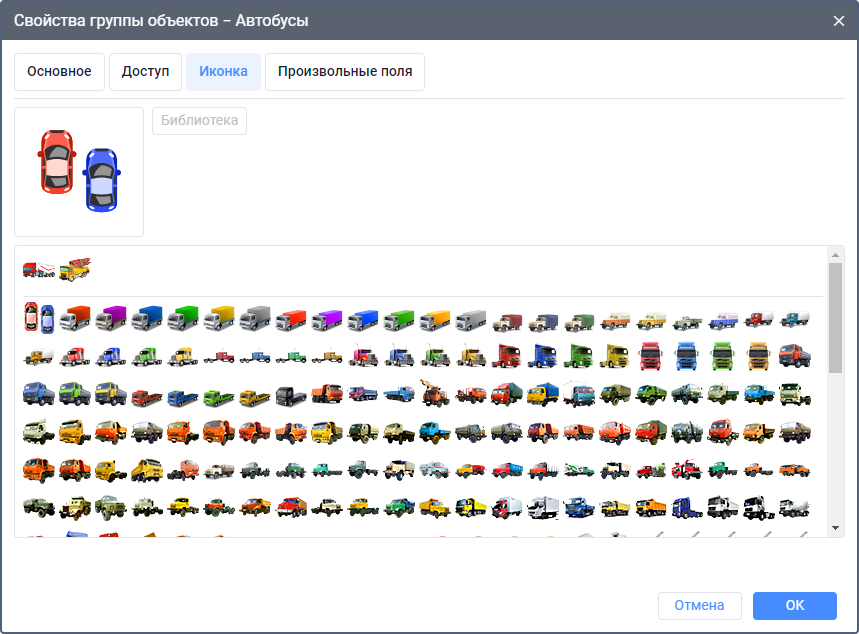Pick the yellow-cab truck with red tank
The width and height of the screenshot is (859, 634).
click(x=471, y=470)
